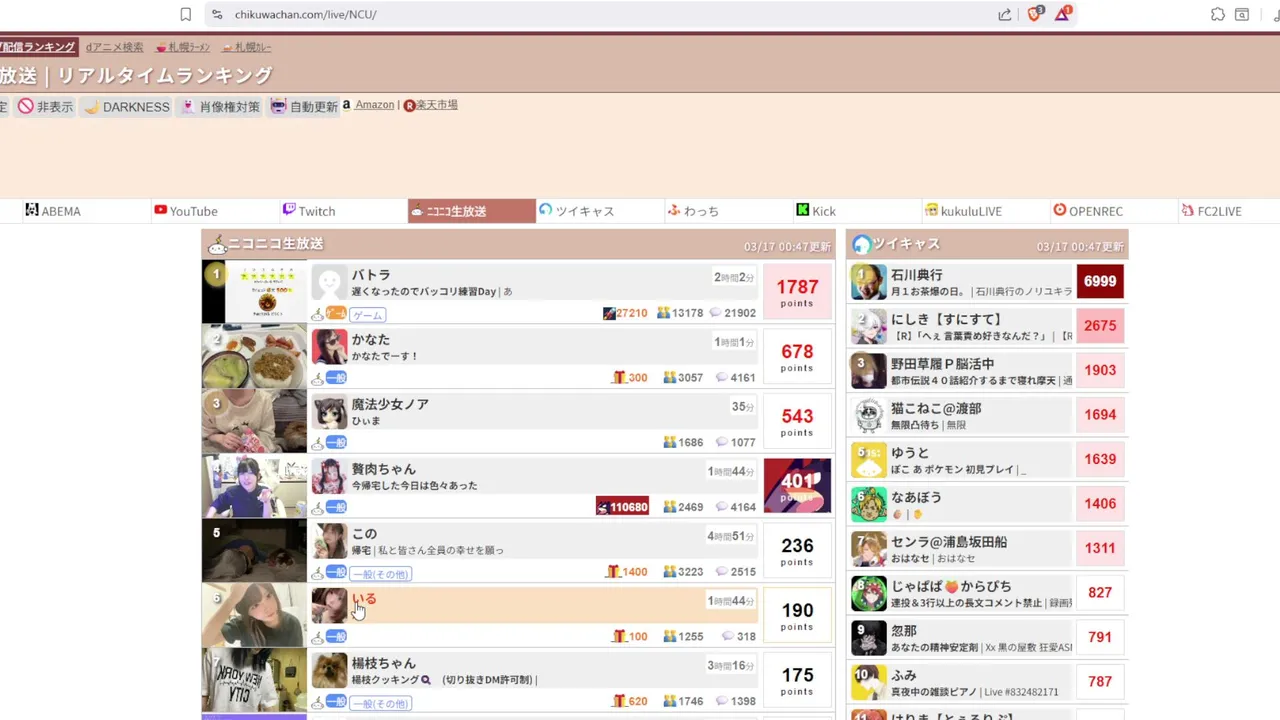1280x720 pixels.
Task: Open site information icon in address bar
Action: pyautogui.click(x=217, y=14)
